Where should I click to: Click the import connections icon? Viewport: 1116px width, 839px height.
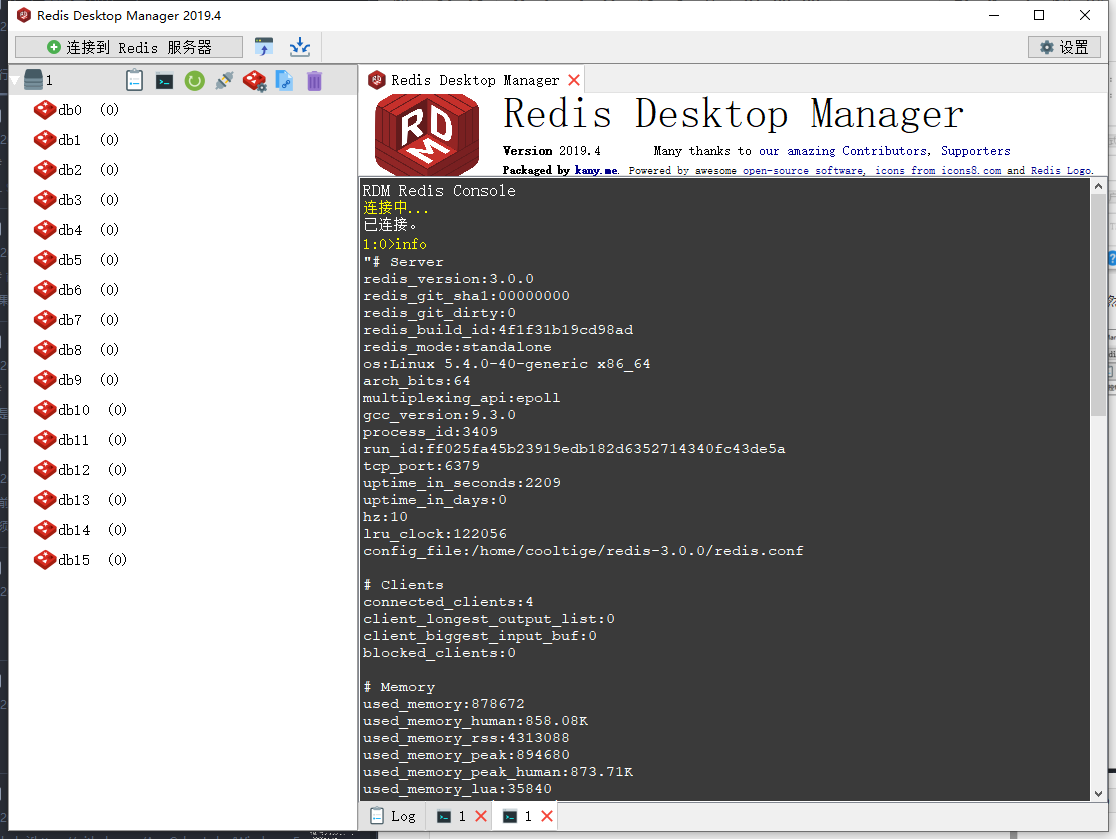pos(264,47)
